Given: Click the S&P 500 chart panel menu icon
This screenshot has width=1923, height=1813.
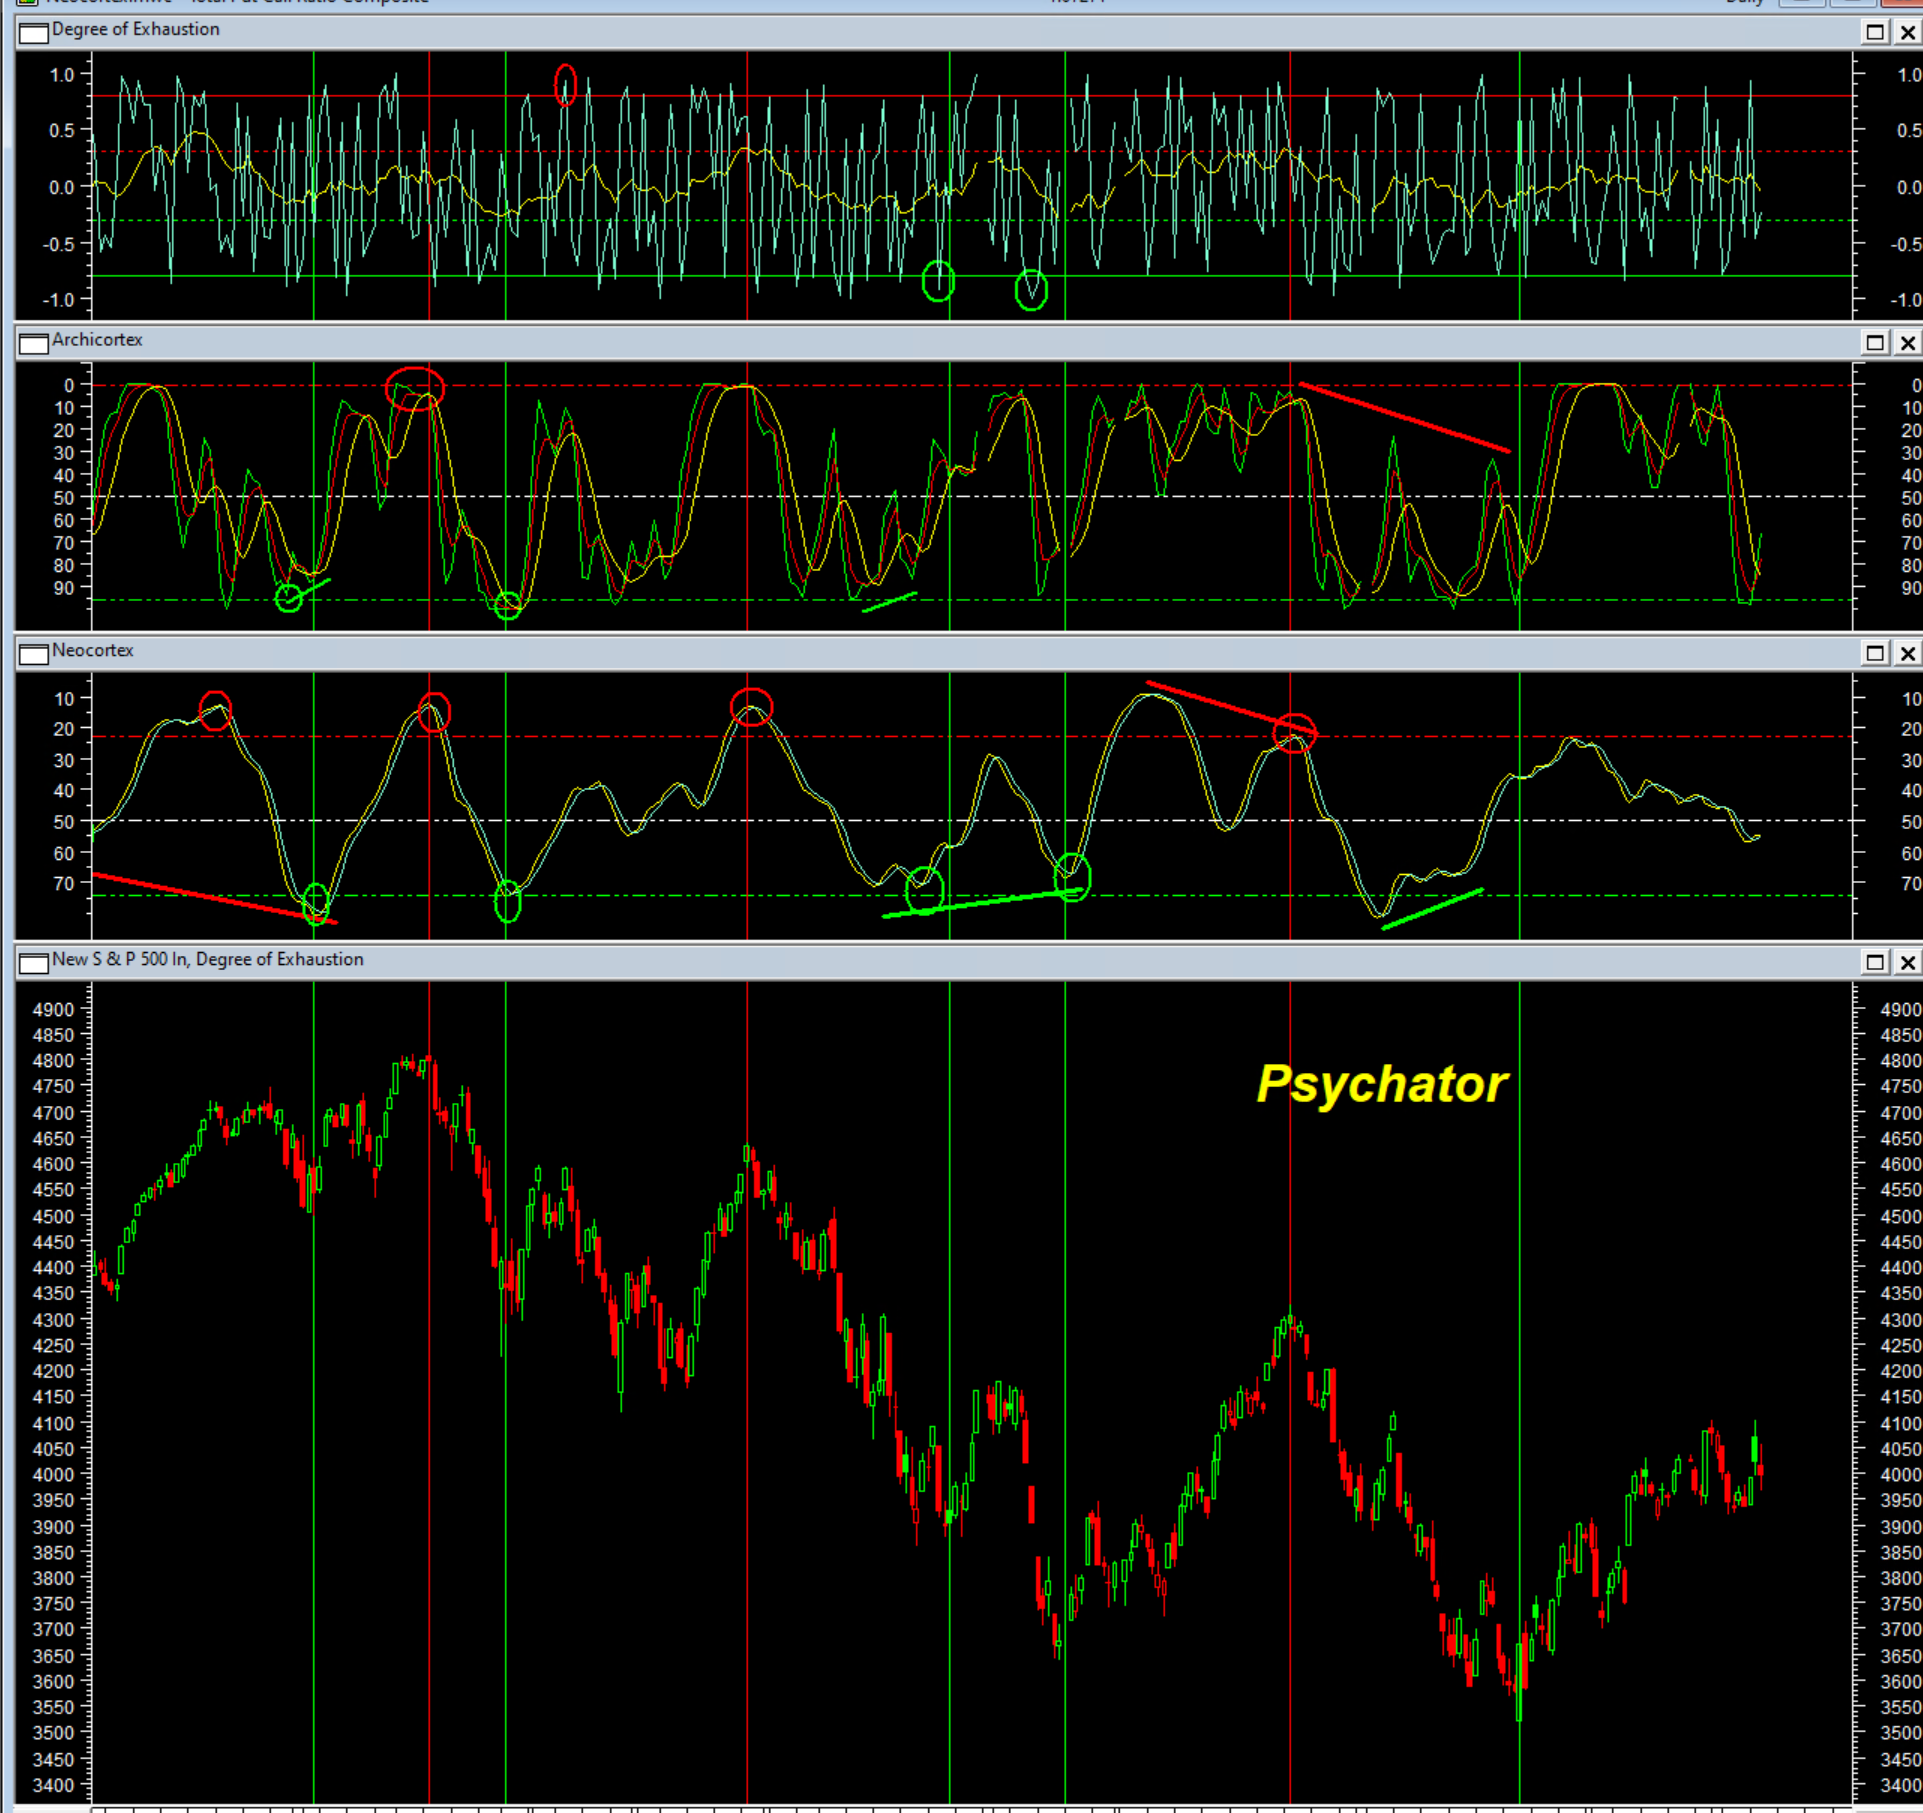Looking at the screenshot, I should pyautogui.click(x=33, y=963).
